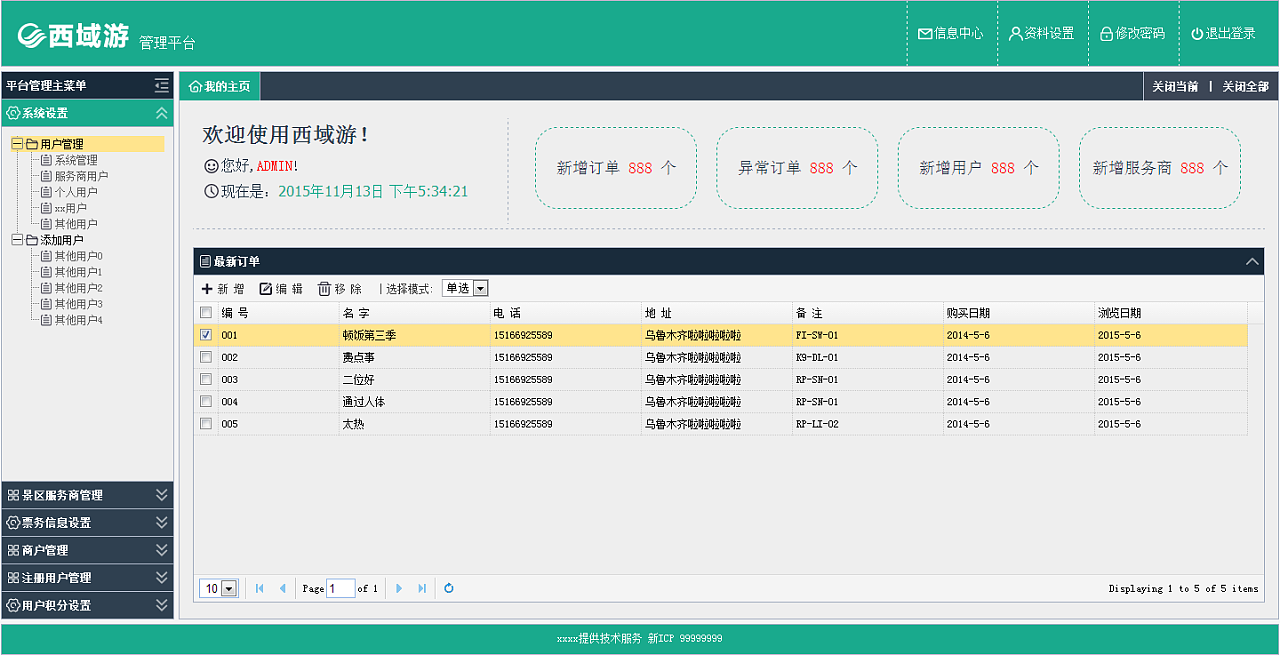The image size is (1280, 655).
Task: Click the 注册用户管理 grid icon
Action: pyautogui.click(x=13, y=578)
